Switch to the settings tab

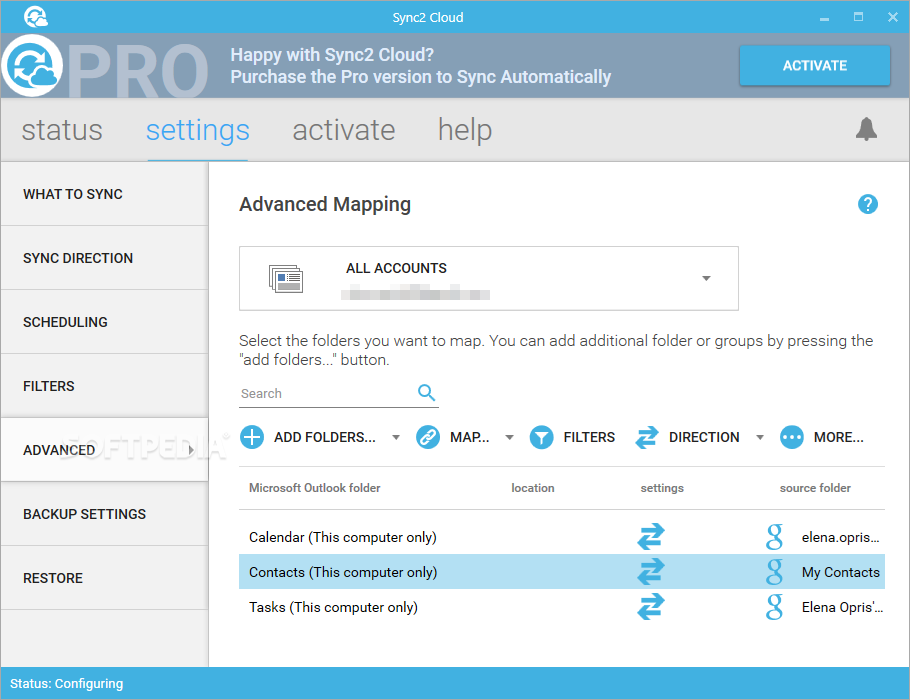[x=197, y=131]
